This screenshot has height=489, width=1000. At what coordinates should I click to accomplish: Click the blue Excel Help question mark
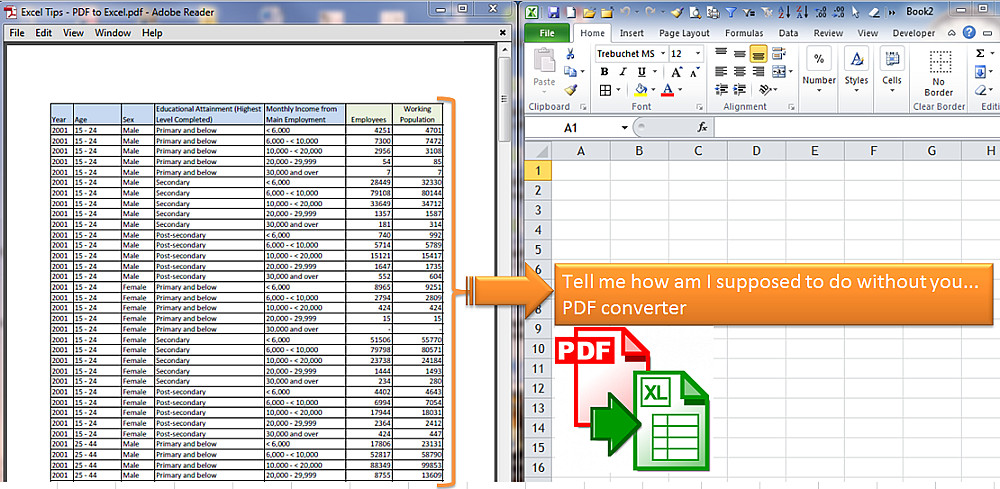(x=969, y=33)
